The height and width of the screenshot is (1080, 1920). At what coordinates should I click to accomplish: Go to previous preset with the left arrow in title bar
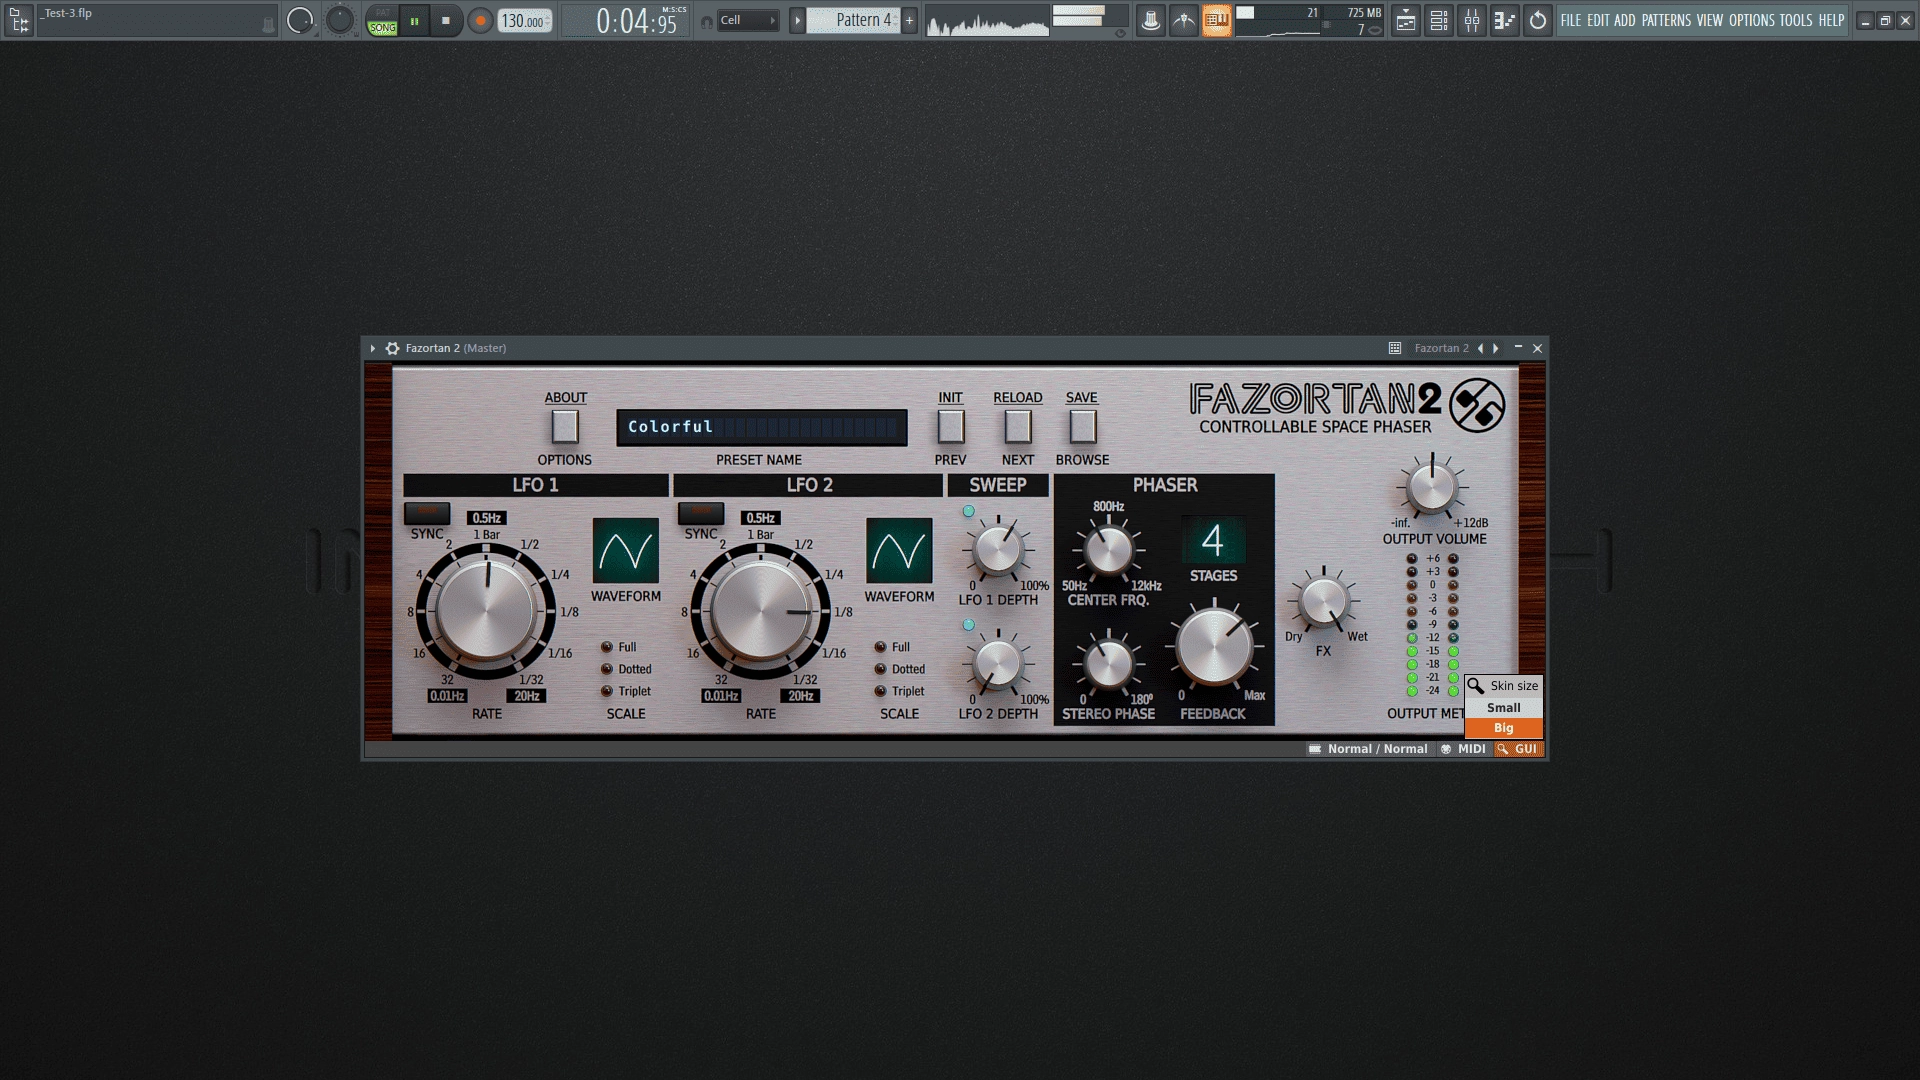(1480, 348)
